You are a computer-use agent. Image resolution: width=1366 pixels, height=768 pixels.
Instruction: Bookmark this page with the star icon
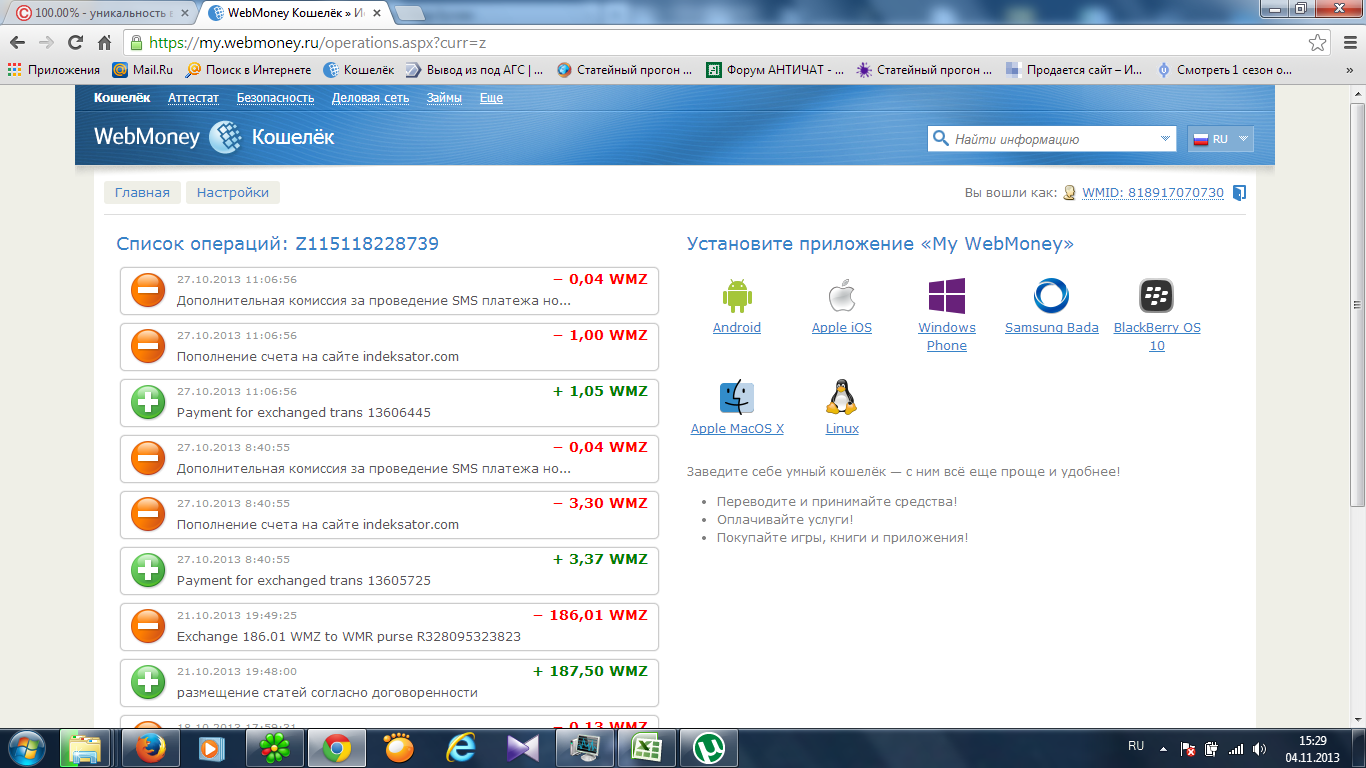[x=1318, y=43]
